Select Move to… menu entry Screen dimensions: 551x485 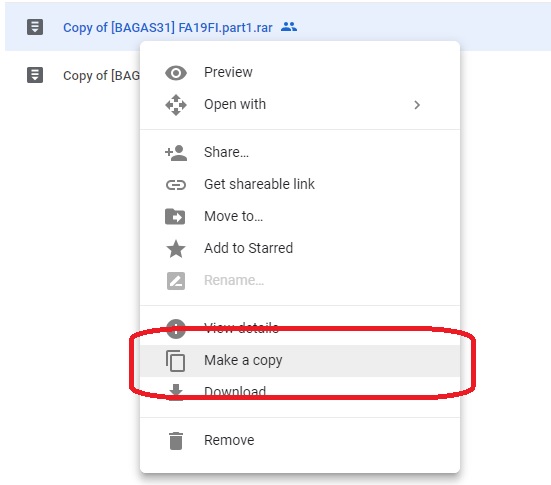tap(300, 216)
